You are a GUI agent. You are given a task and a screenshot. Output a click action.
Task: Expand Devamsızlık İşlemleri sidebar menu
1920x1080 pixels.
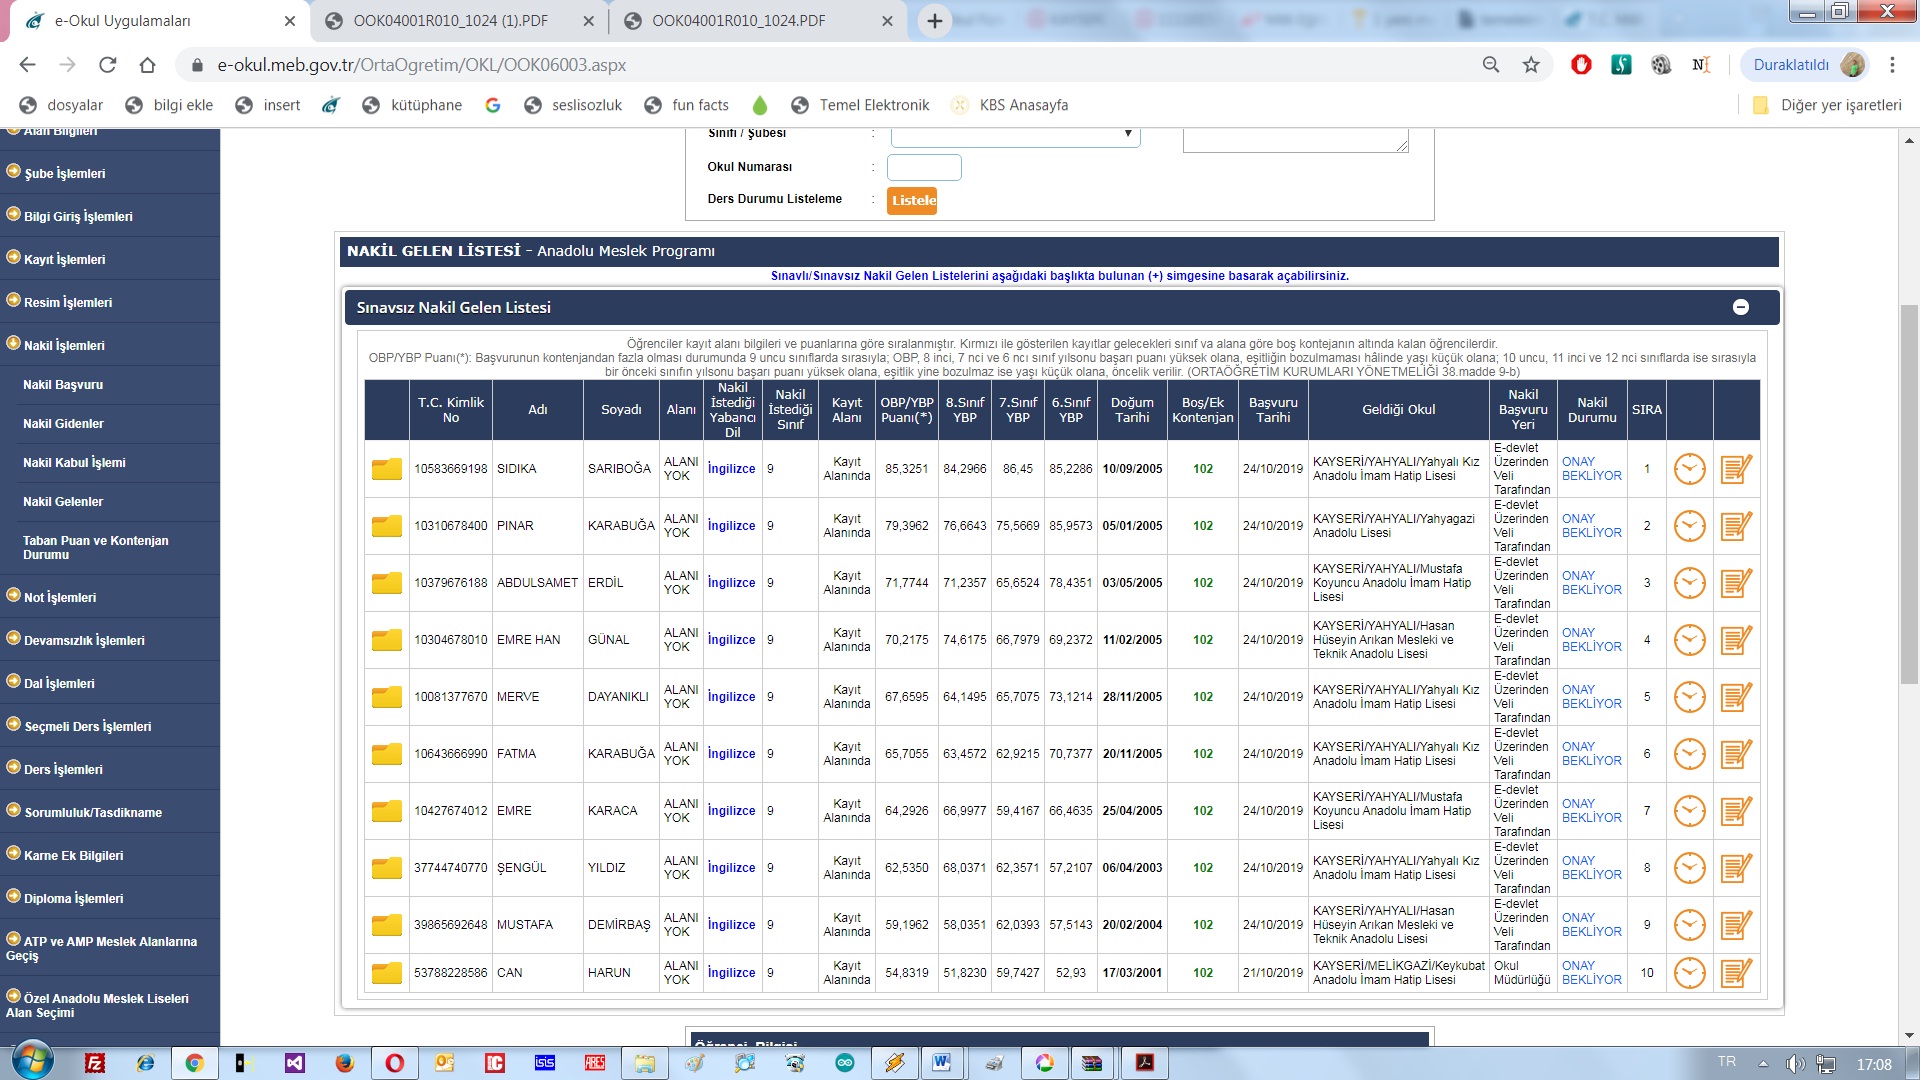[x=84, y=640]
